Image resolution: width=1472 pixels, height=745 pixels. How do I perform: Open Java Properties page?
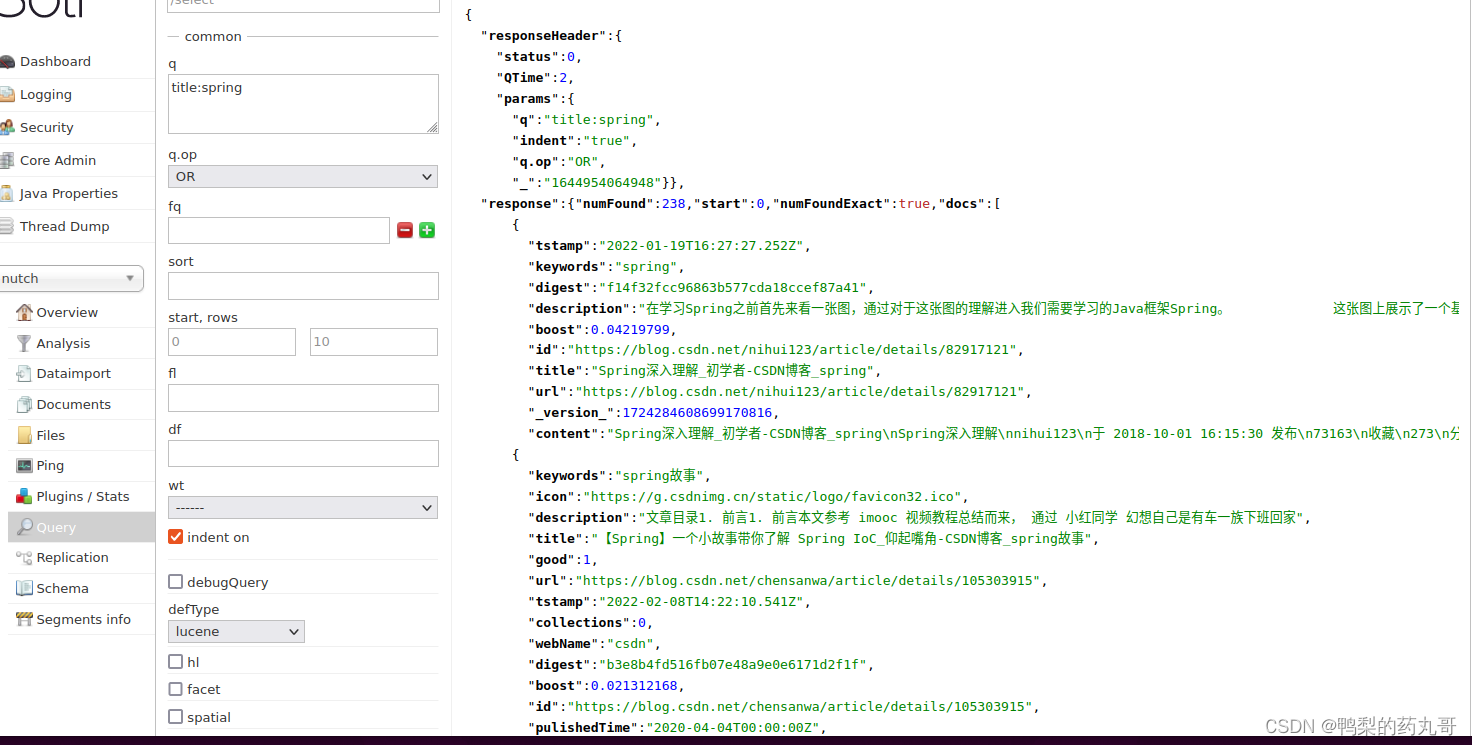point(69,193)
